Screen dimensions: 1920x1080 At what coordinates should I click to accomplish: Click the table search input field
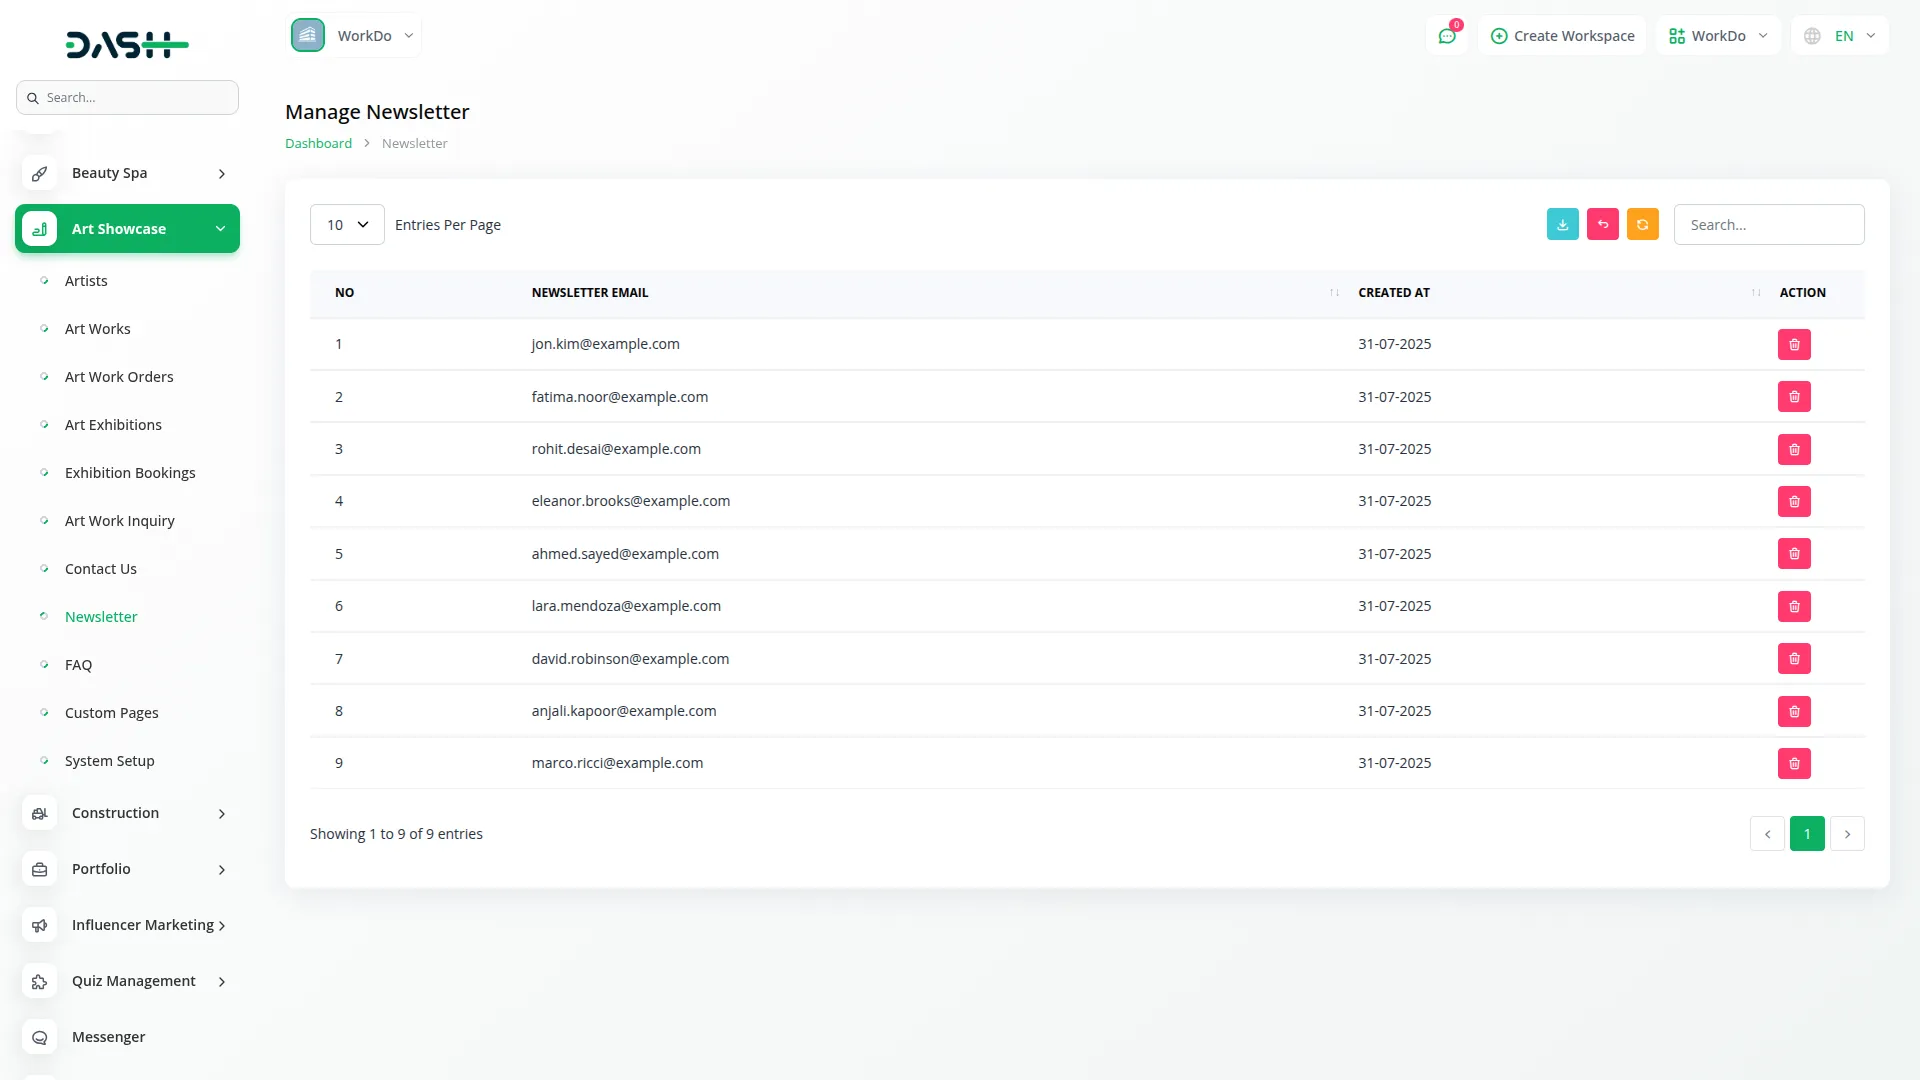pos(1768,225)
